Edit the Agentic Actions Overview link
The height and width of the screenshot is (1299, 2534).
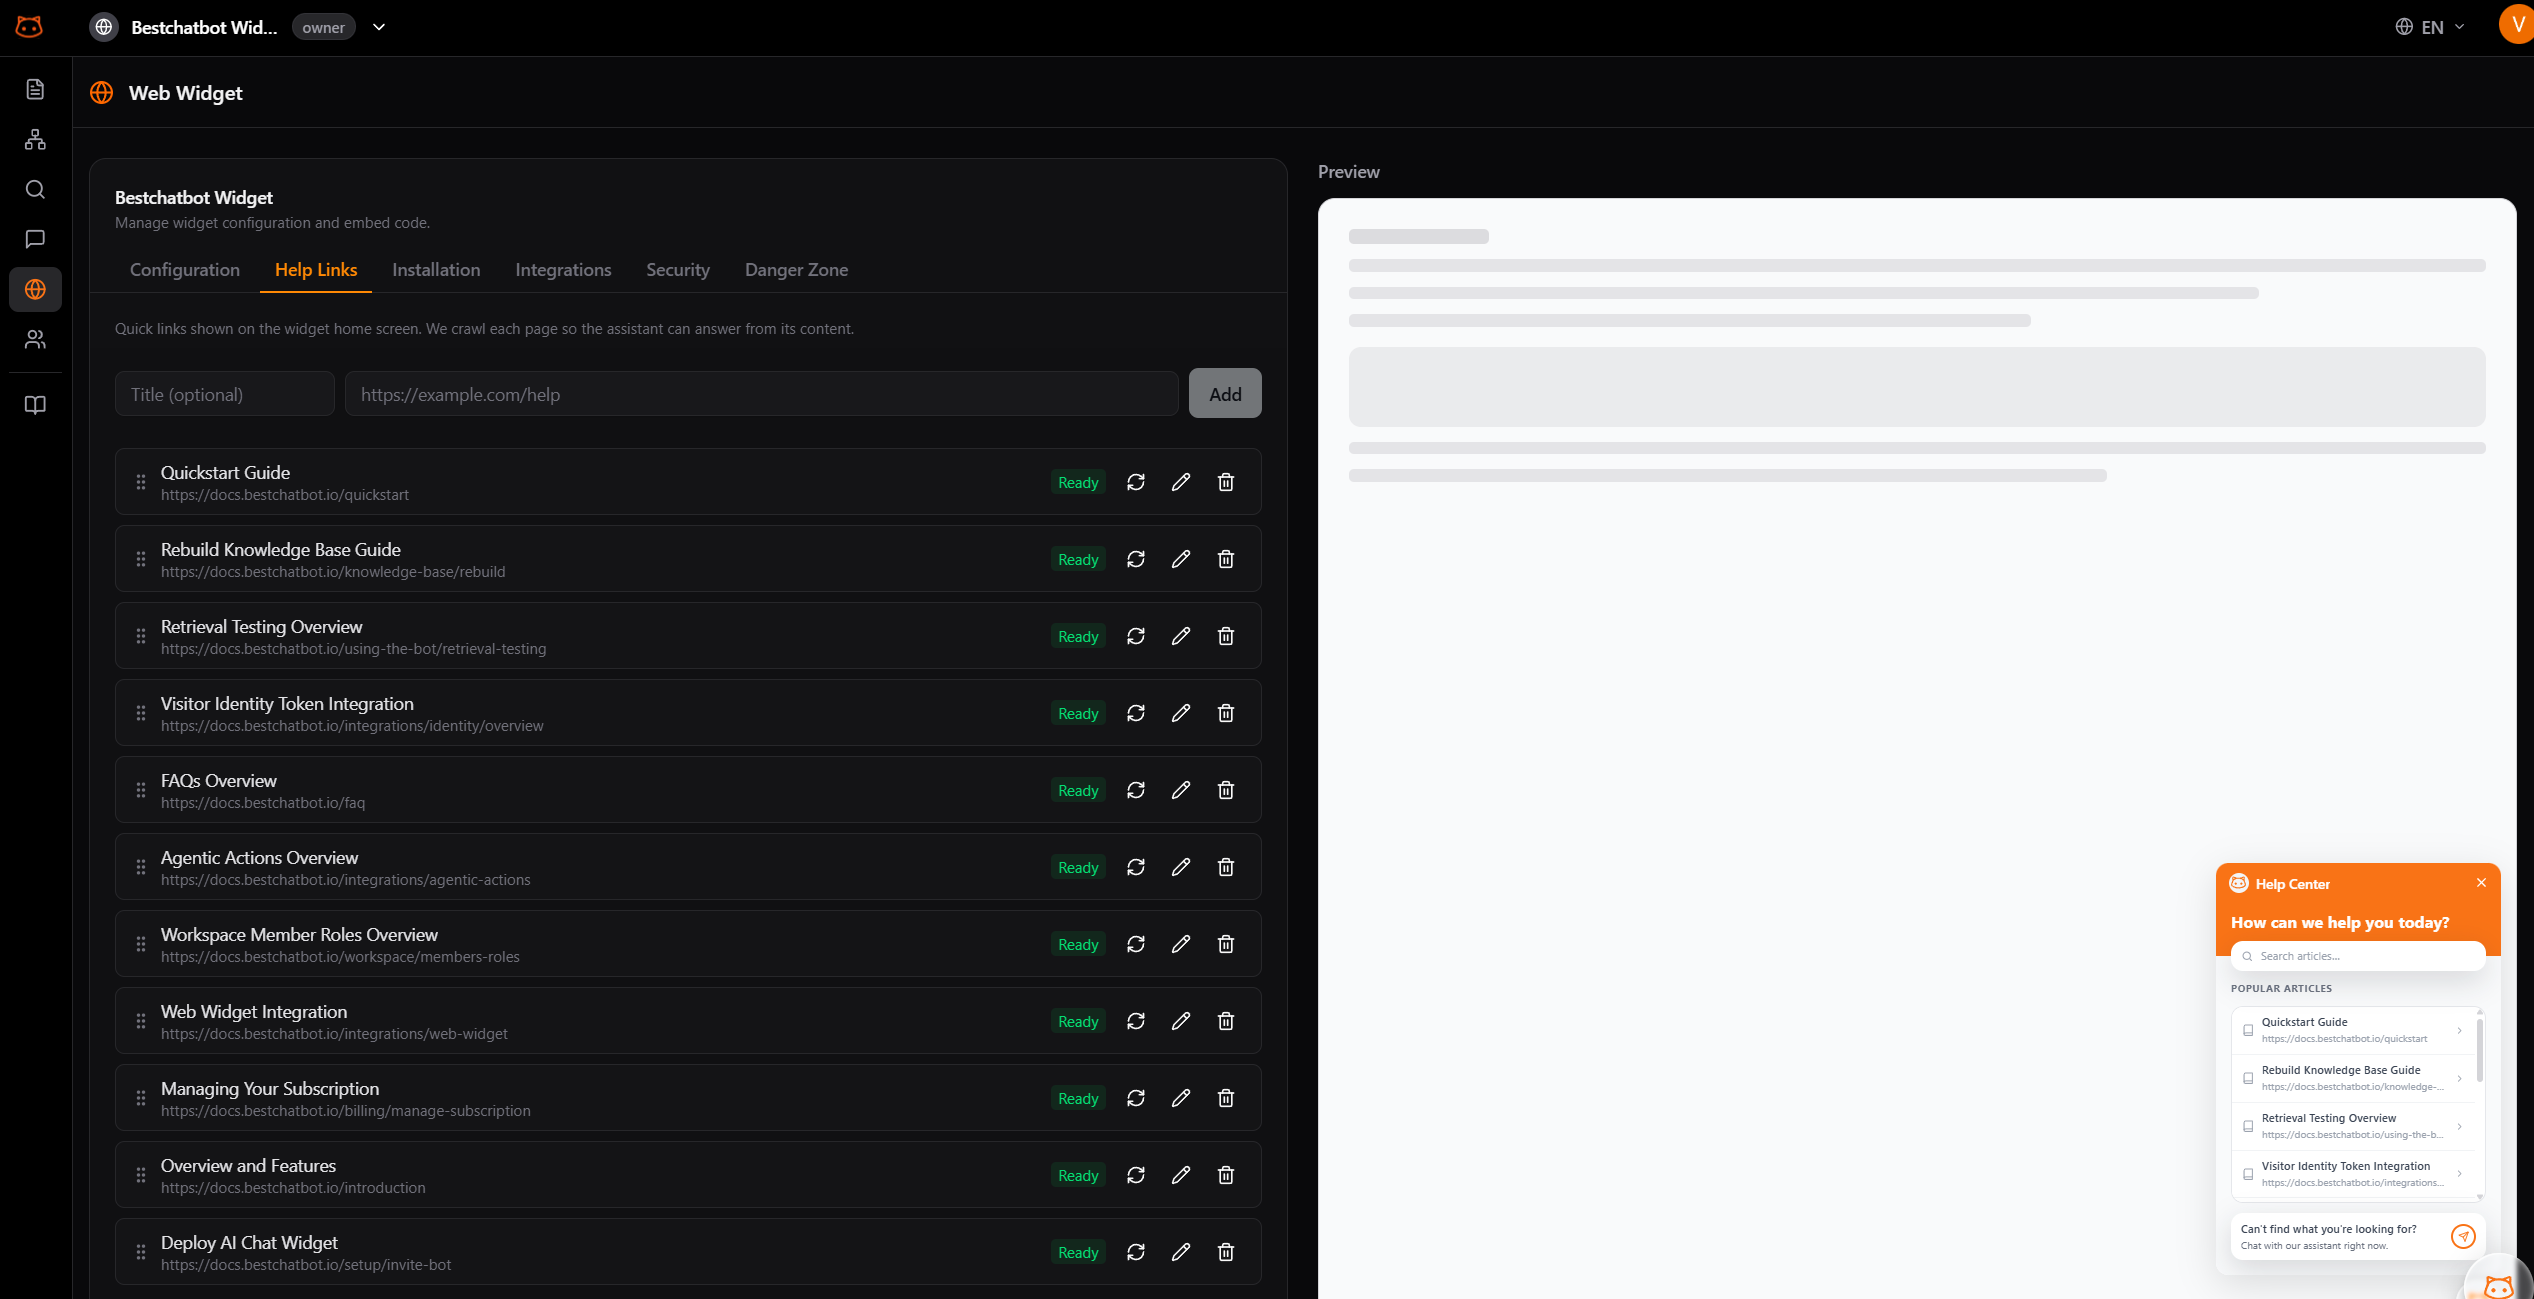[x=1181, y=867]
